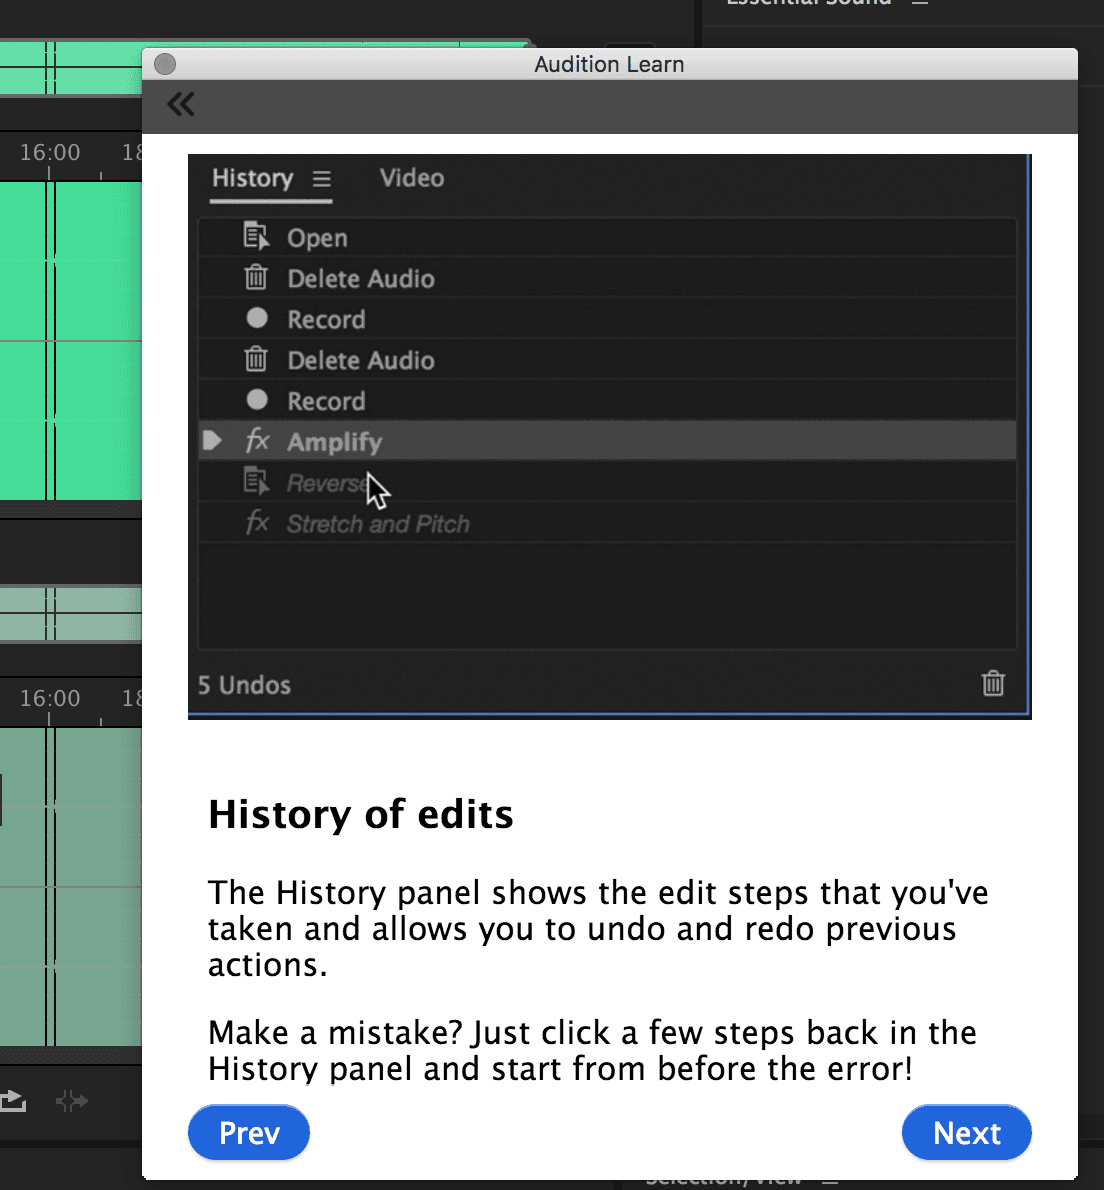The height and width of the screenshot is (1190, 1104).
Task: Click the fx icon beside Stretch and Pitch
Action: point(257,522)
